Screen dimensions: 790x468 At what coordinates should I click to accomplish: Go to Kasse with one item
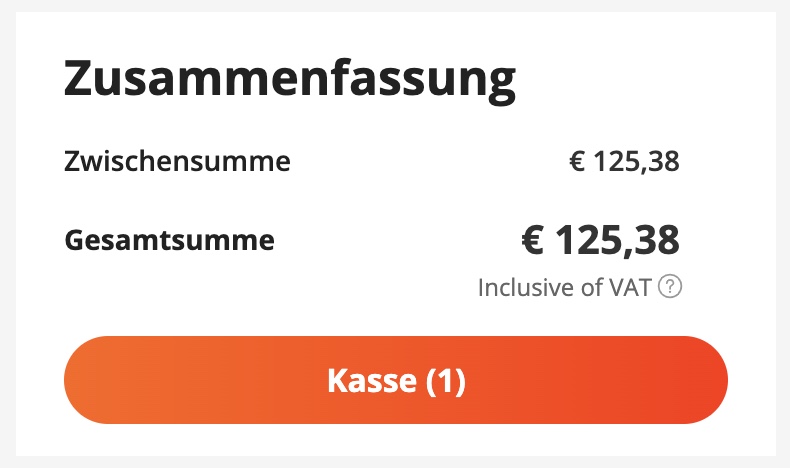click(x=396, y=381)
